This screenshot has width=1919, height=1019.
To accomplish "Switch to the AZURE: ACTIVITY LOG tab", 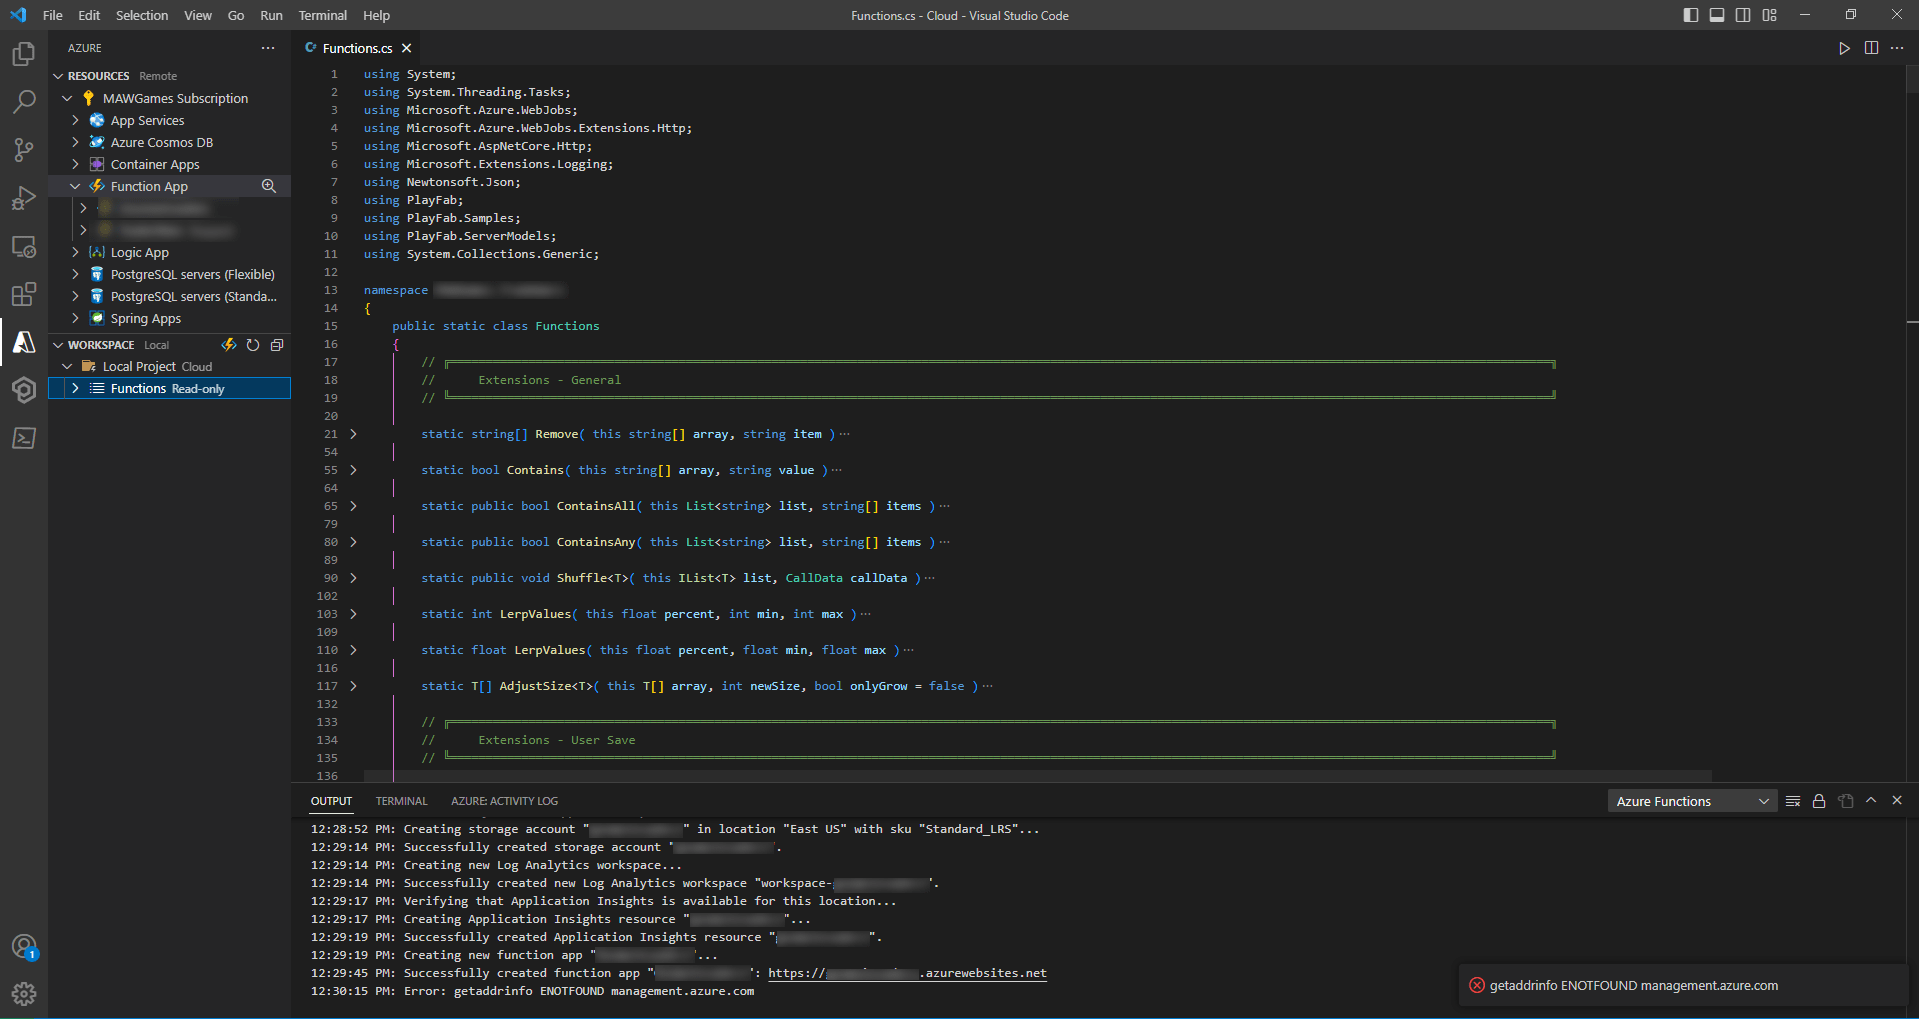I will coord(504,800).
